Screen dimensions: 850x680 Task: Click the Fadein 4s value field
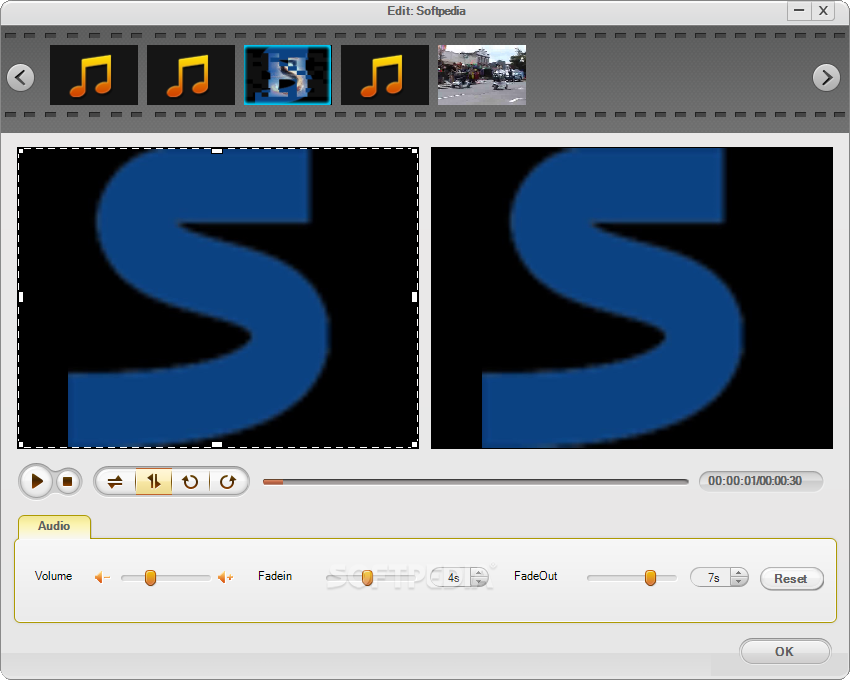point(452,578)
